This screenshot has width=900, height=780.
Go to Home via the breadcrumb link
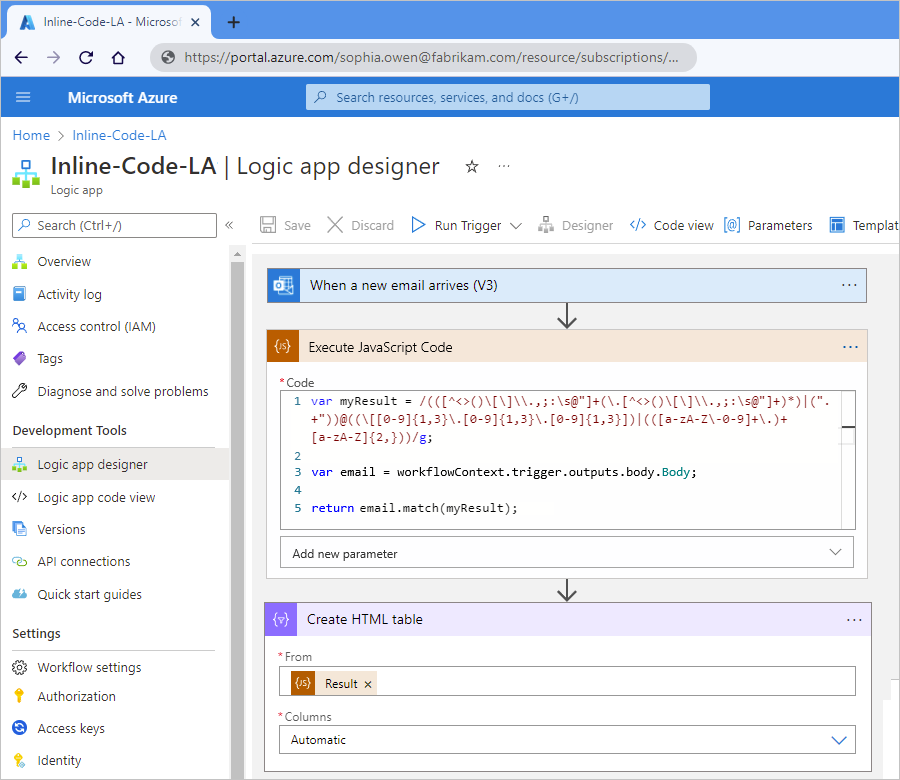[31, 134]
